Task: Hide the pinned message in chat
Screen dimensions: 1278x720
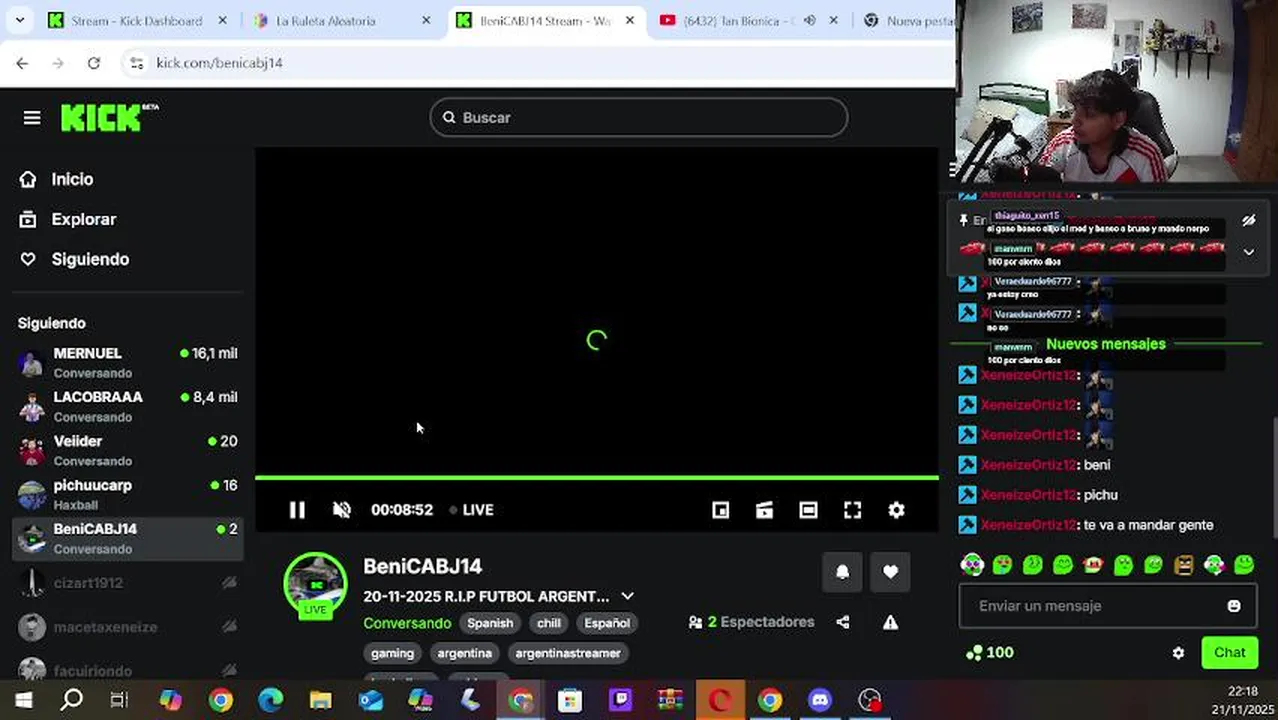Action: click(1248, 221)
